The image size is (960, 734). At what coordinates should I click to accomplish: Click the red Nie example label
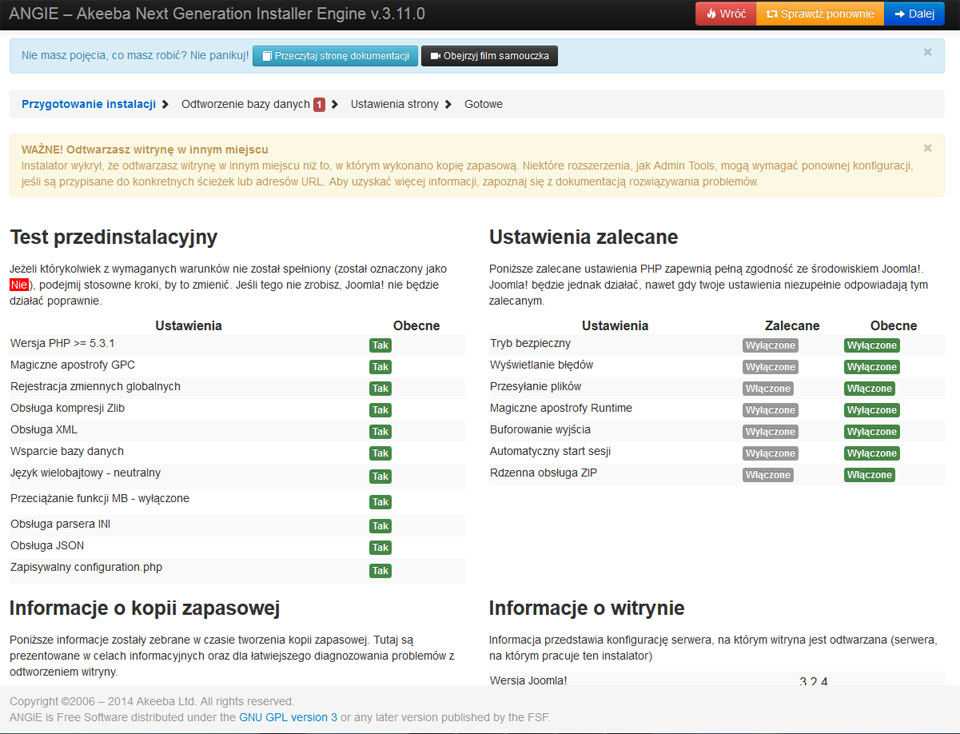19,285
